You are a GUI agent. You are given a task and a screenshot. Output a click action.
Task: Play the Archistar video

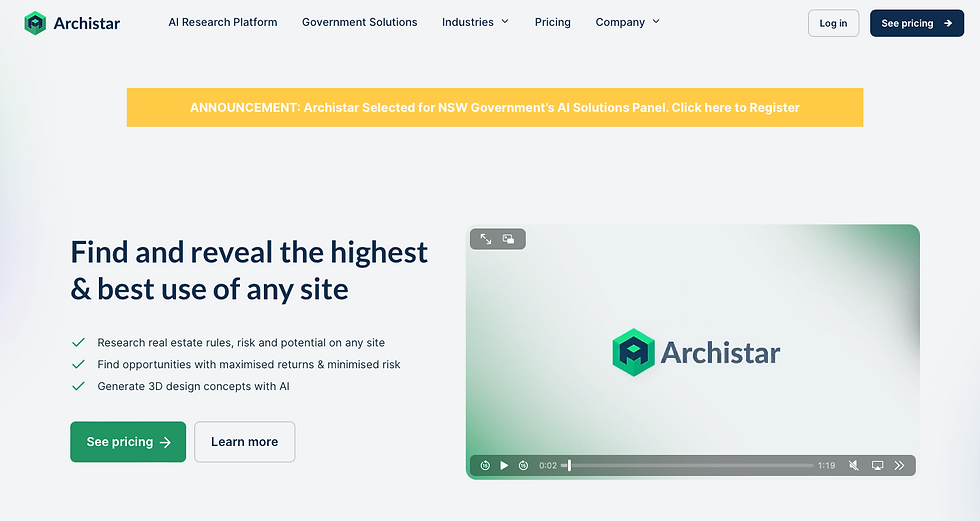pos(504,465)
